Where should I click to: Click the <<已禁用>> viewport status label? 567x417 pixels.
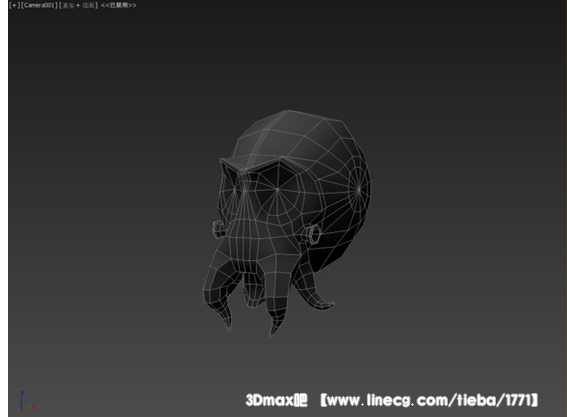(x=119, y=5)
